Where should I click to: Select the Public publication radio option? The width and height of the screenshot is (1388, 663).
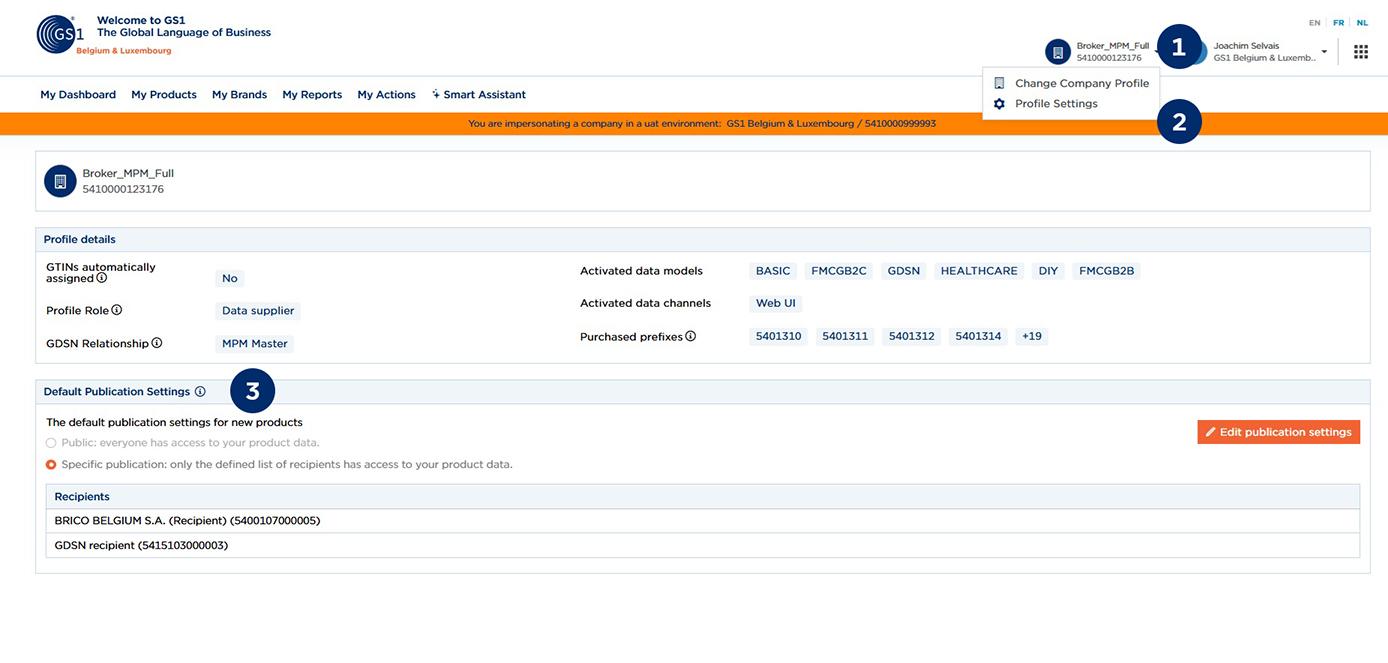pos(51,443)
